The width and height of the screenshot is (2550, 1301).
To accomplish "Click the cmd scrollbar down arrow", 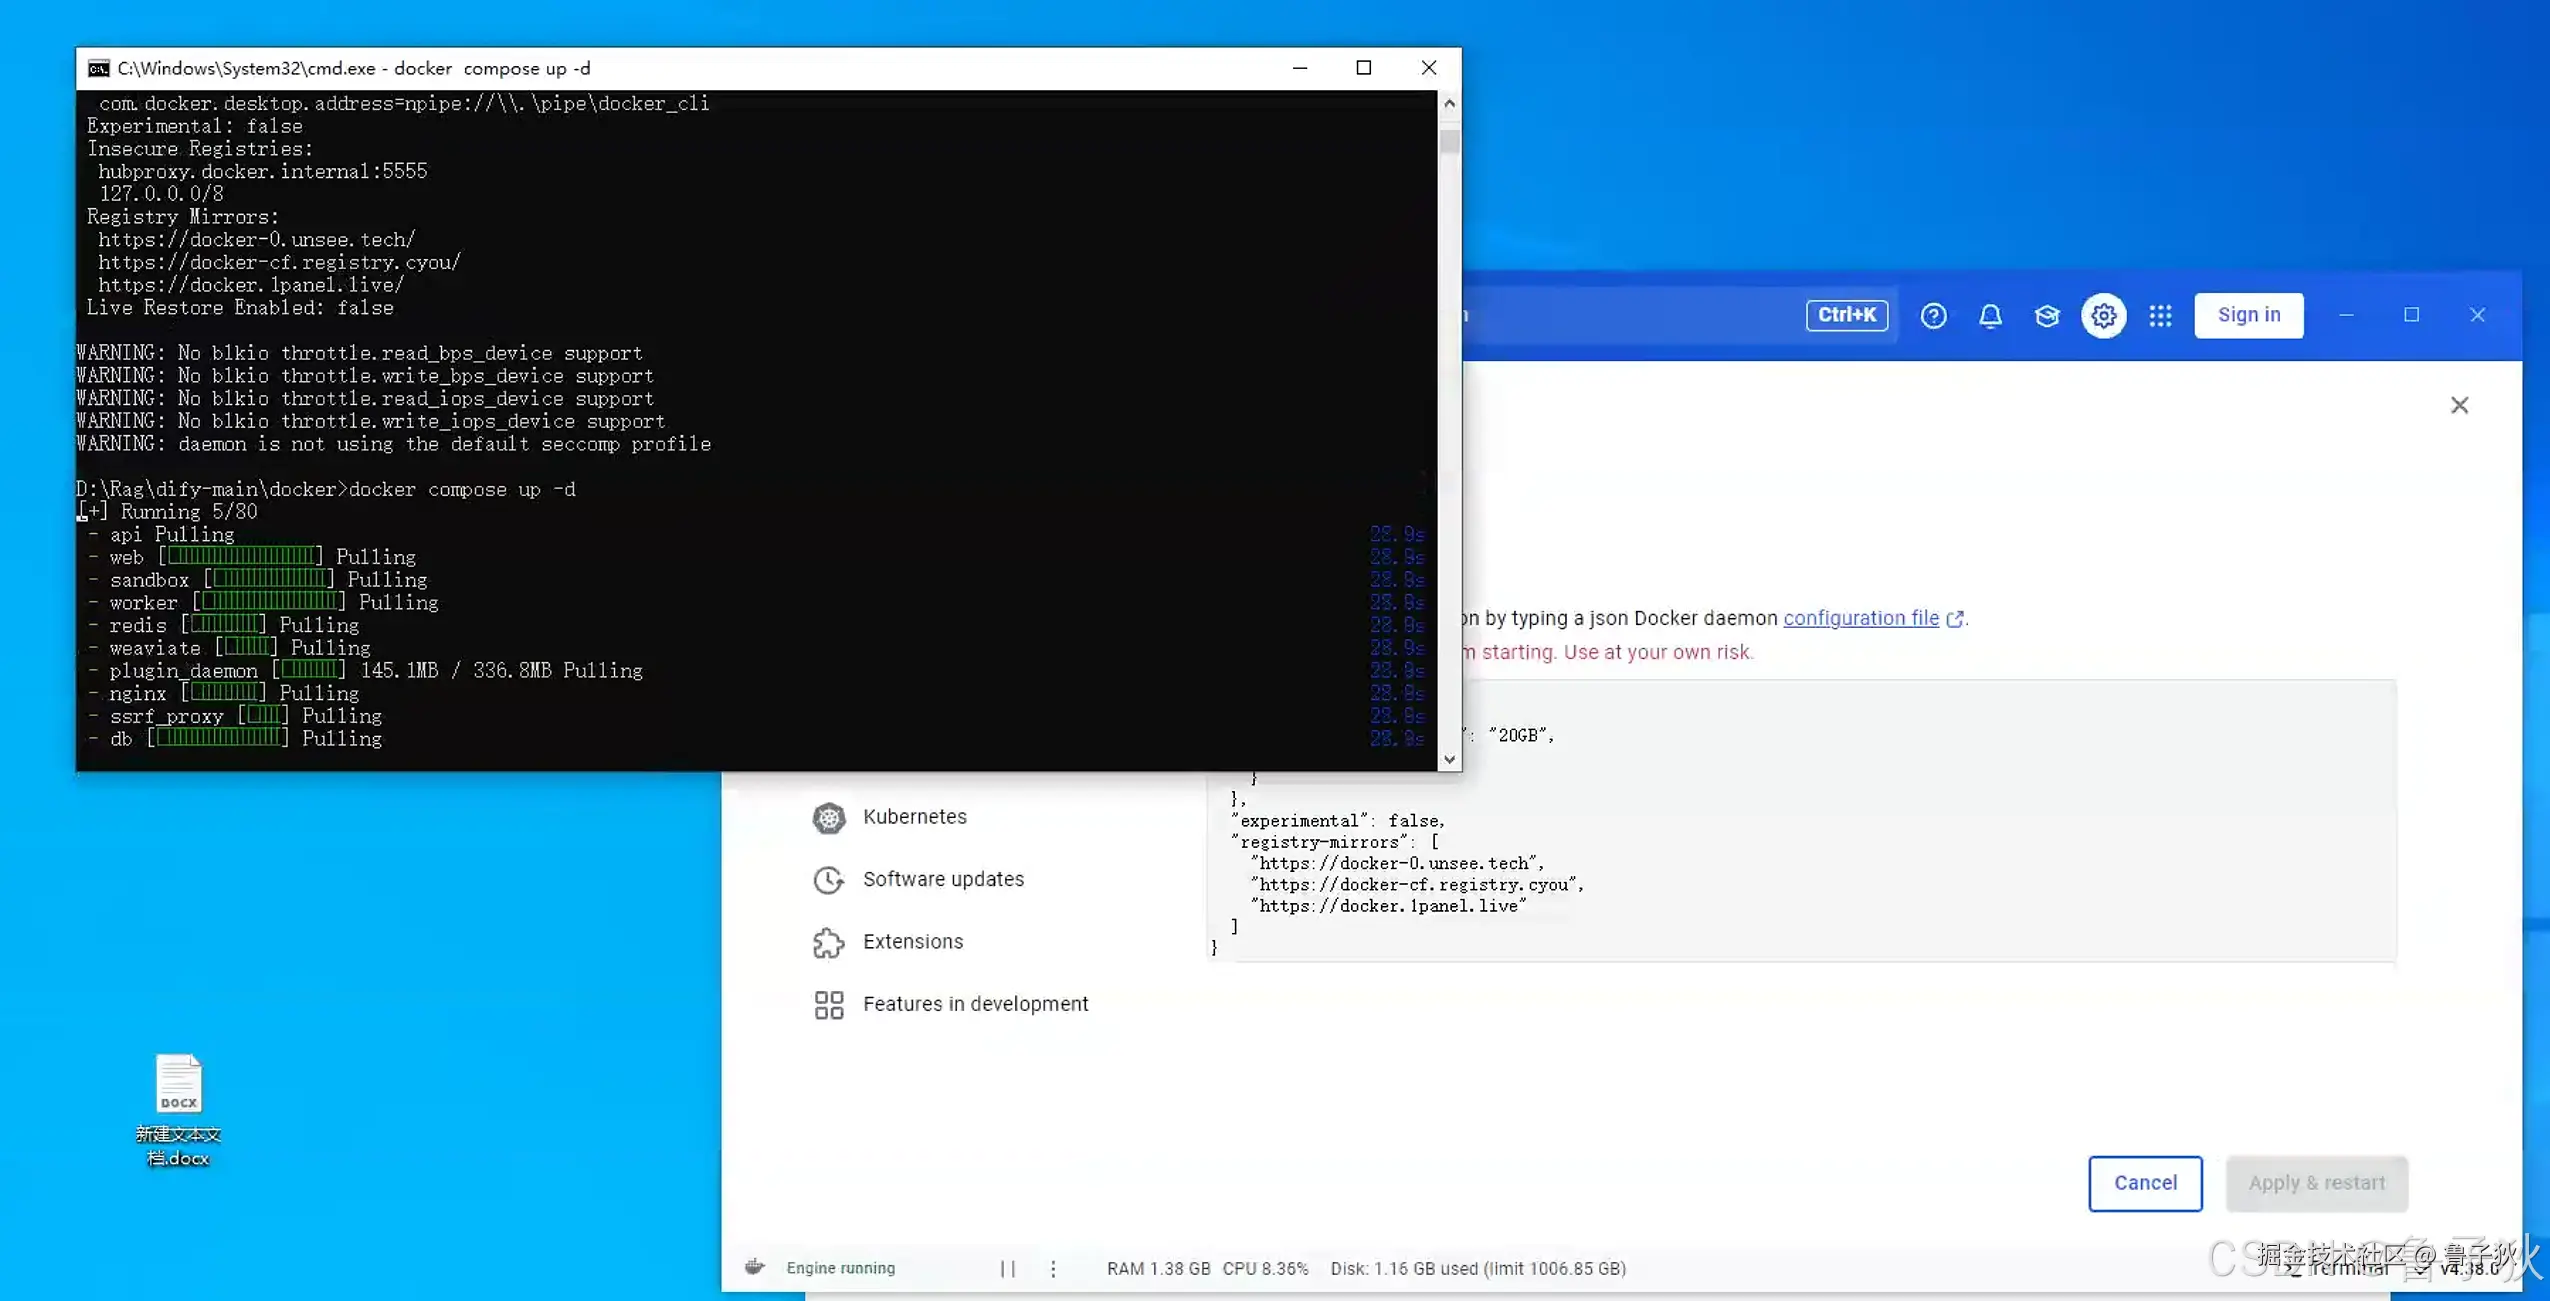I will coord(1449,760).
